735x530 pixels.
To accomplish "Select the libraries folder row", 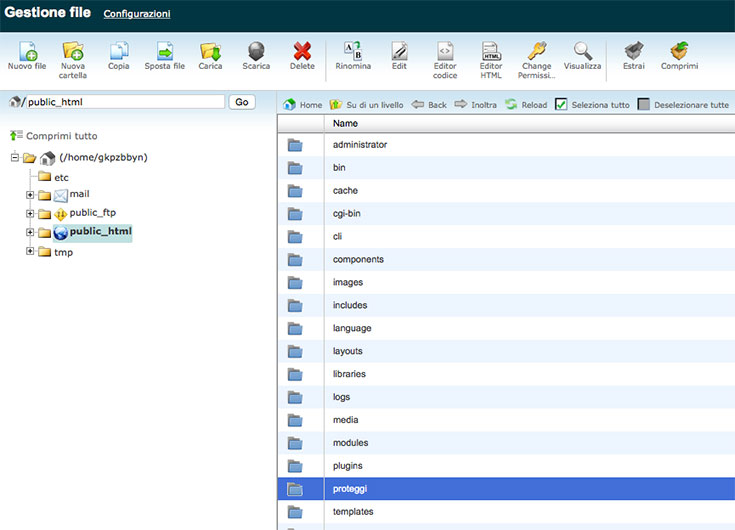I will point(506,374).
